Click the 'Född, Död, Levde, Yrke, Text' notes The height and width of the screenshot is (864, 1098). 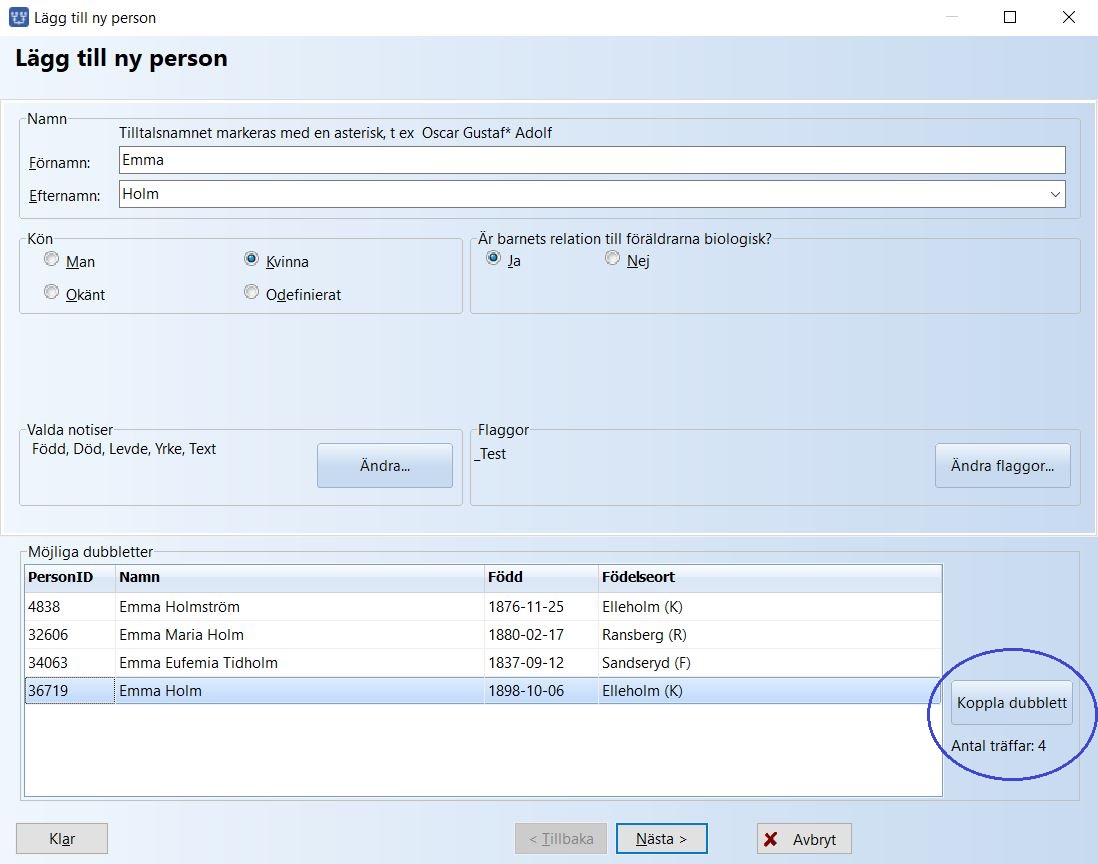124,449
